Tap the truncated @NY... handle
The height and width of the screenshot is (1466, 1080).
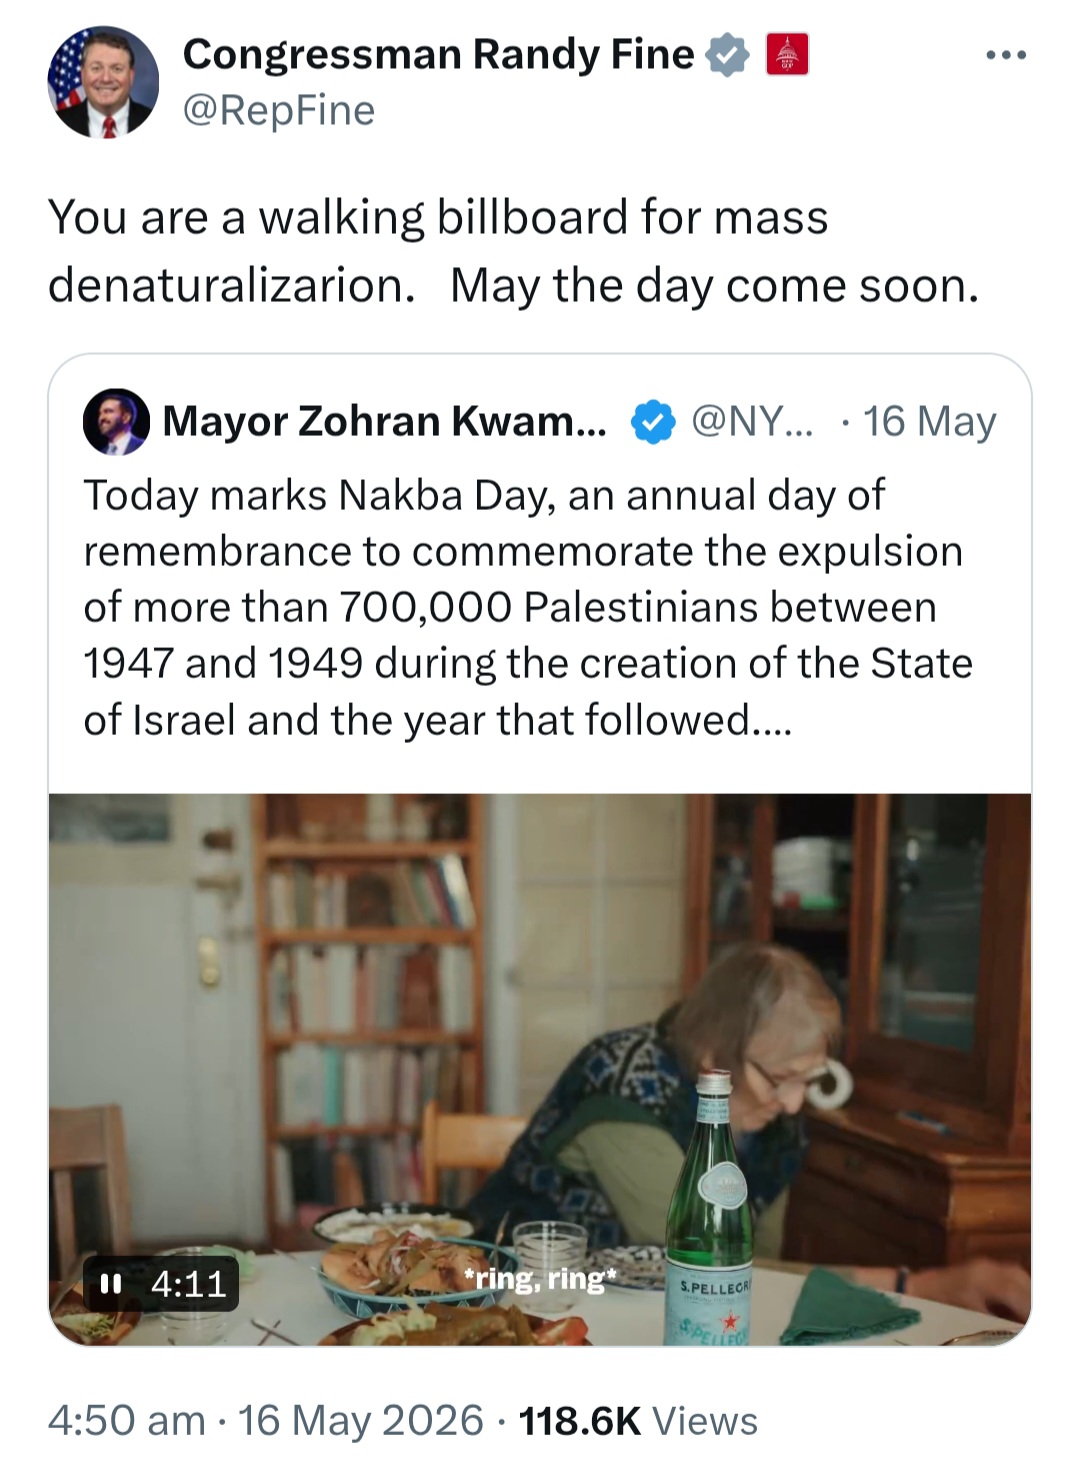(x=752, y=421)
